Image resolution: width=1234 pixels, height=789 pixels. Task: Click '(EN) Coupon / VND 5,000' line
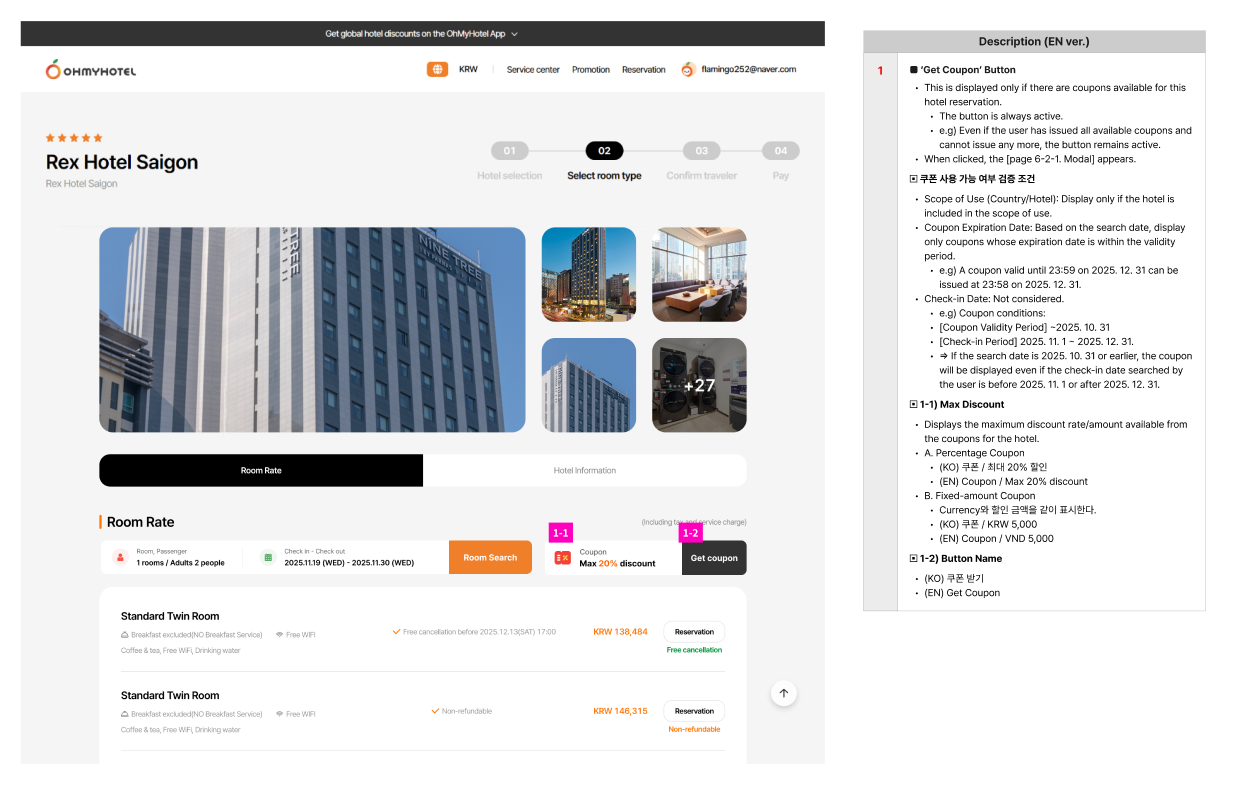tap(996, 539)
